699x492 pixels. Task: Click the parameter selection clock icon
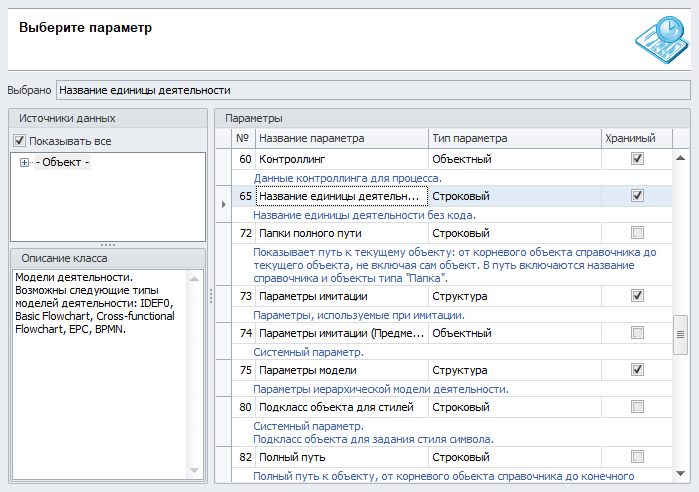pos(660,35)
